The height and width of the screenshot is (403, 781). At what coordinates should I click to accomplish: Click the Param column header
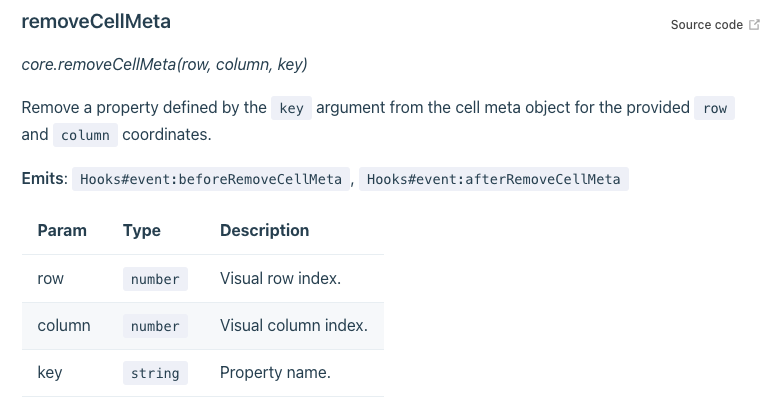(62, 231)
